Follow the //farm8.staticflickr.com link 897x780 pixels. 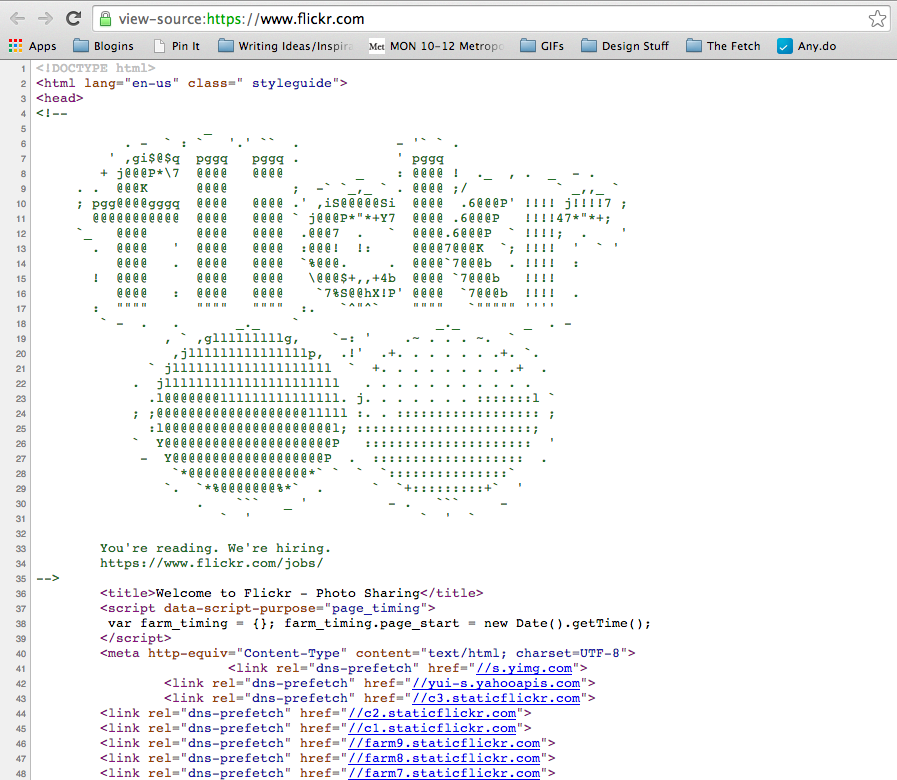click(444, 758)
